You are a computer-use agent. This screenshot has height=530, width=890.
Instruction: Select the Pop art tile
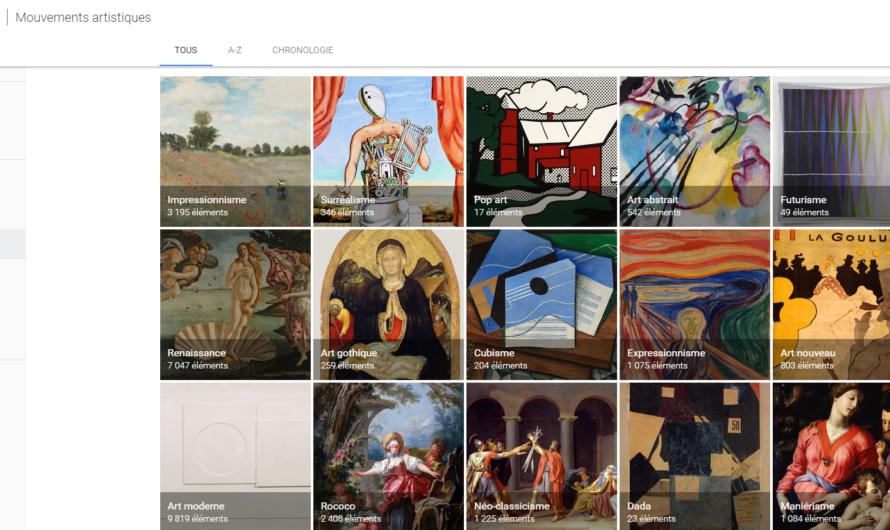coord(541,152)
